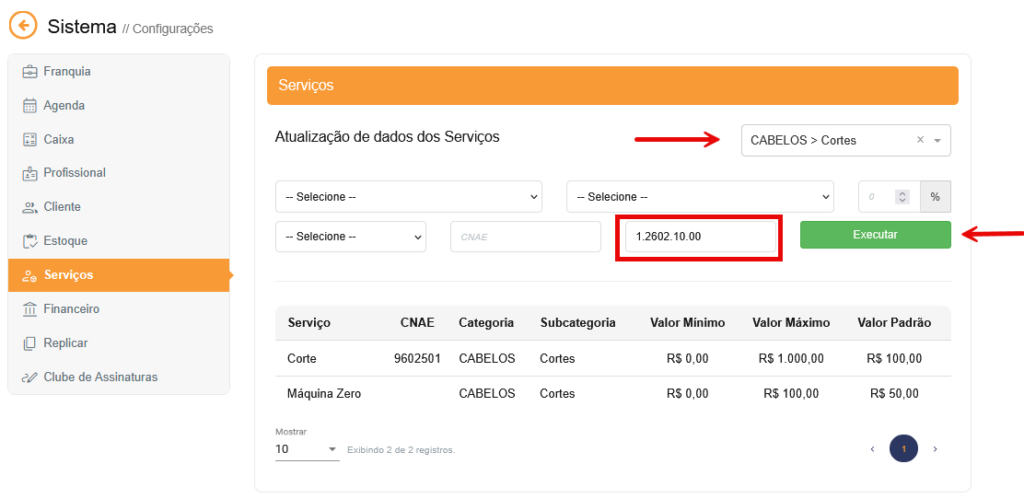Image resolution: width=1024 pixels, height=499 pixels.
Task: Click the Agenda calendar icon
Action: tap(29, 106)
